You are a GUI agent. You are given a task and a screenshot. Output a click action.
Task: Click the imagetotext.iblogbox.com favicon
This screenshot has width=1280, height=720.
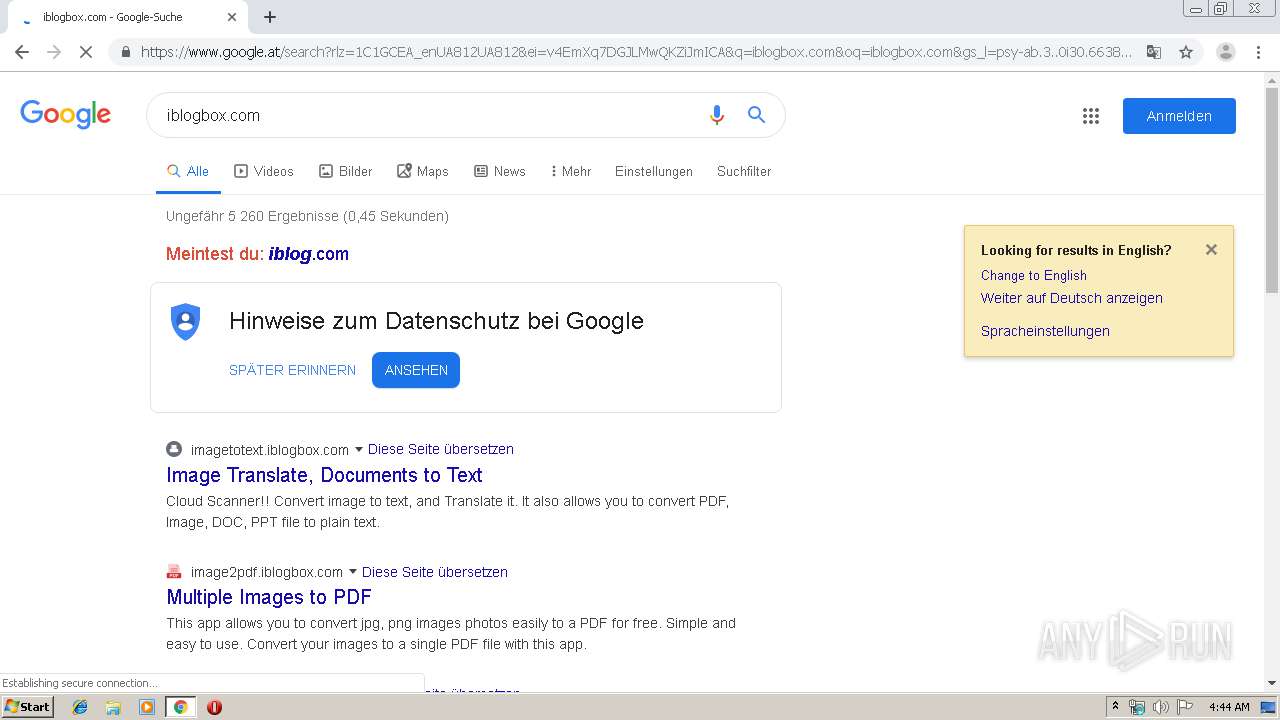(174, 449)
